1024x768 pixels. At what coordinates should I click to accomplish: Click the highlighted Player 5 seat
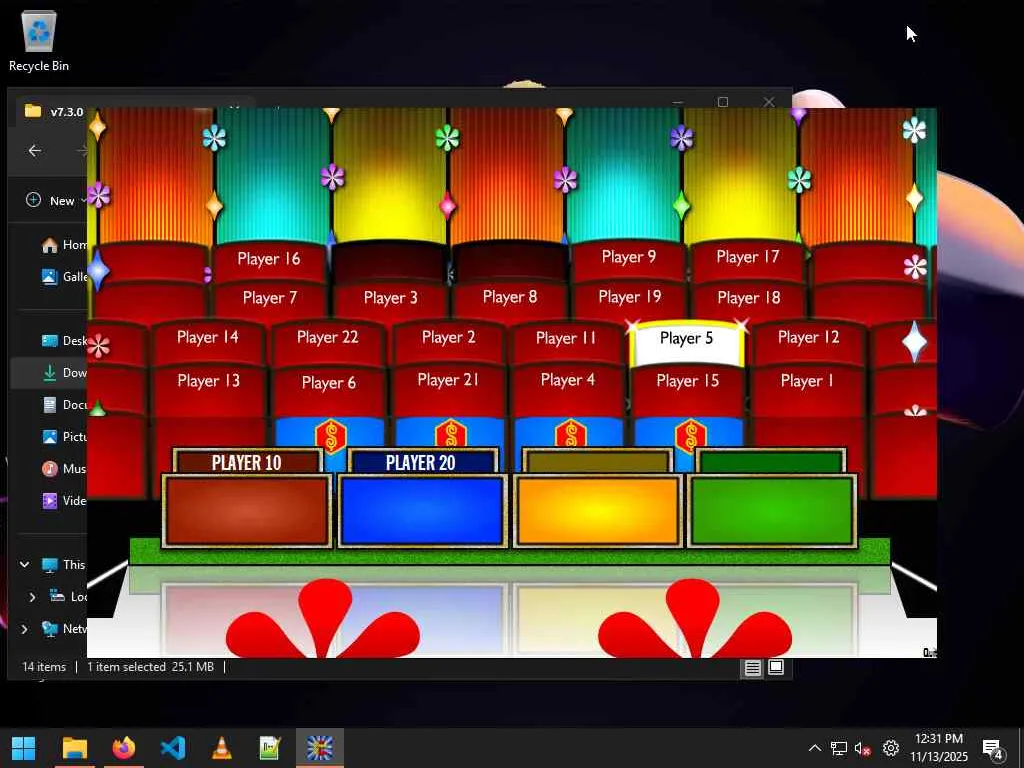(686, 342)
